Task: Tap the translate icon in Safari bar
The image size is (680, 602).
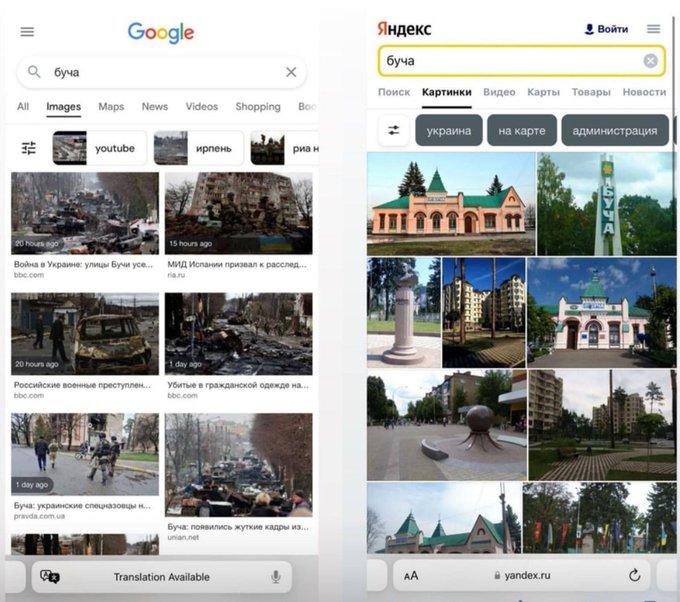Action: [49, 576]
